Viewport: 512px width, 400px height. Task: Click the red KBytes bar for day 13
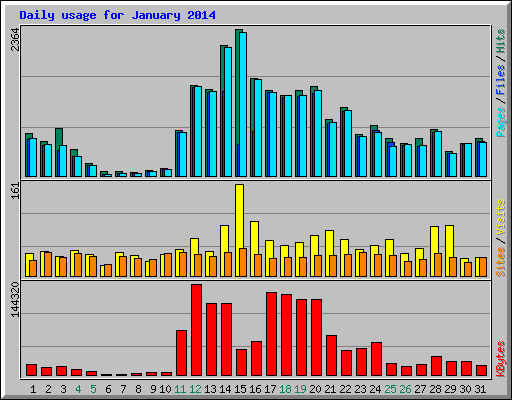[211, 340]
